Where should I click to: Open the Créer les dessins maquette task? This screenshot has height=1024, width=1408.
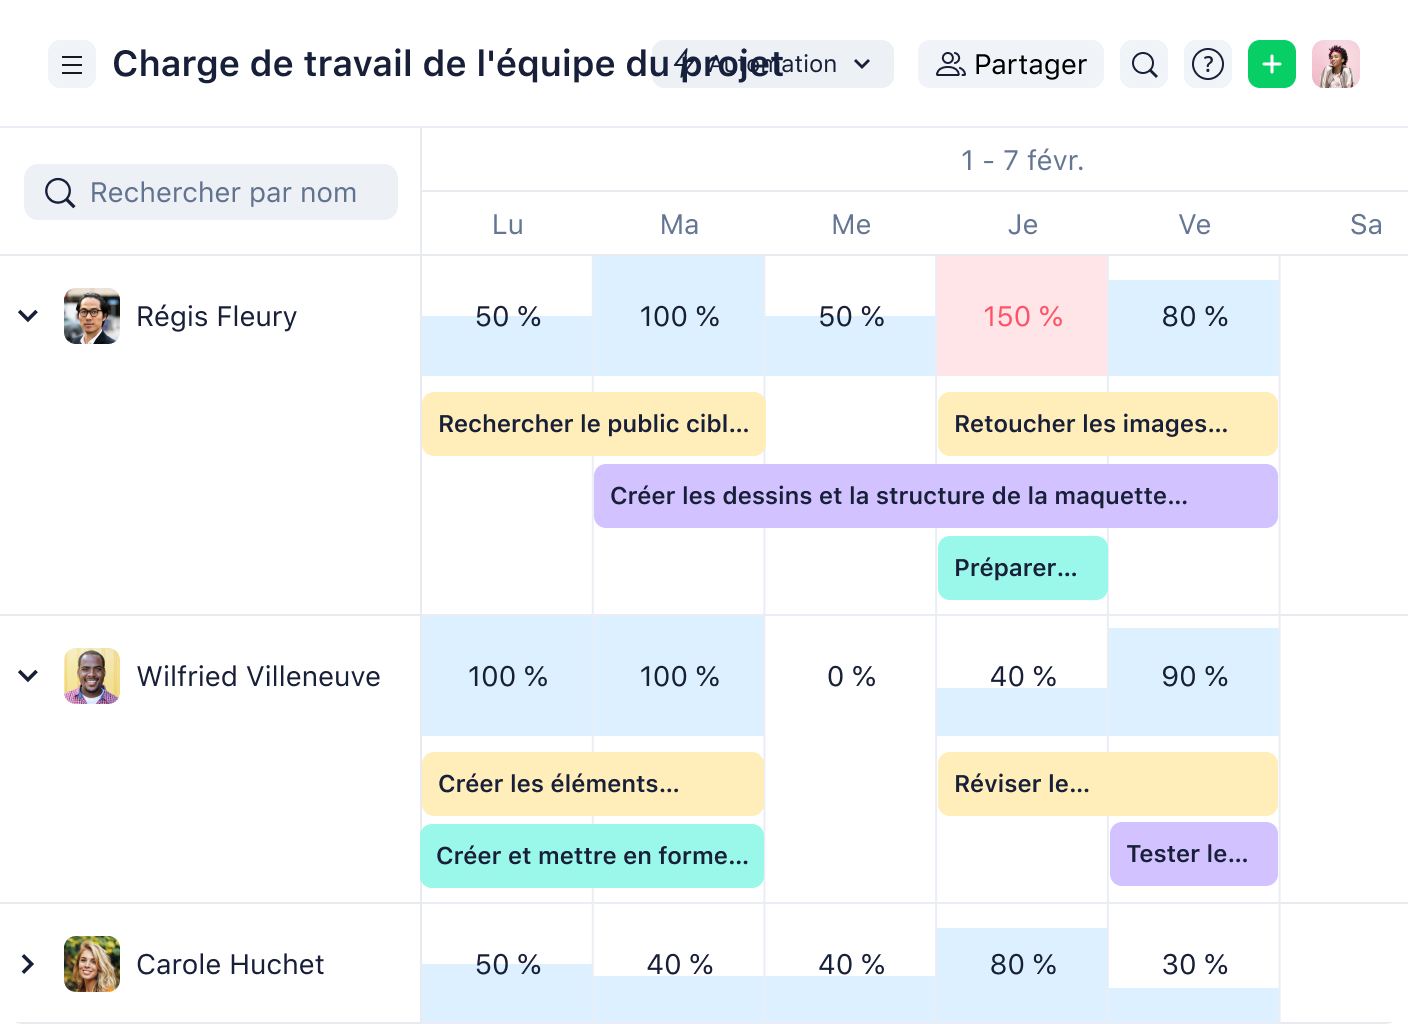[x=936, y=496]
